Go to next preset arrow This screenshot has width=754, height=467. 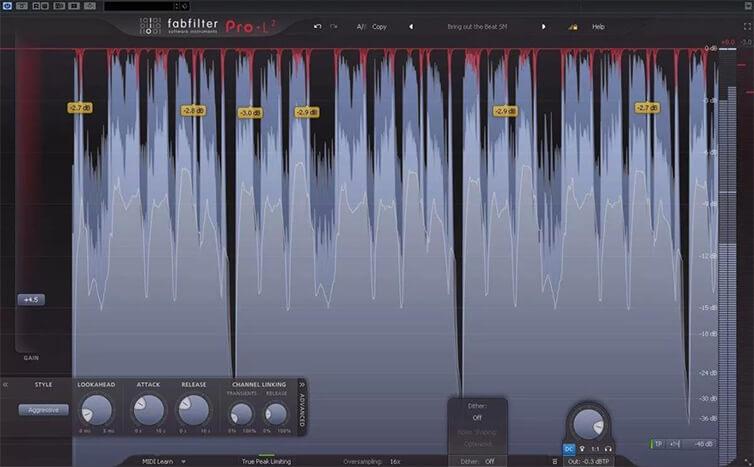click(543, 27)
